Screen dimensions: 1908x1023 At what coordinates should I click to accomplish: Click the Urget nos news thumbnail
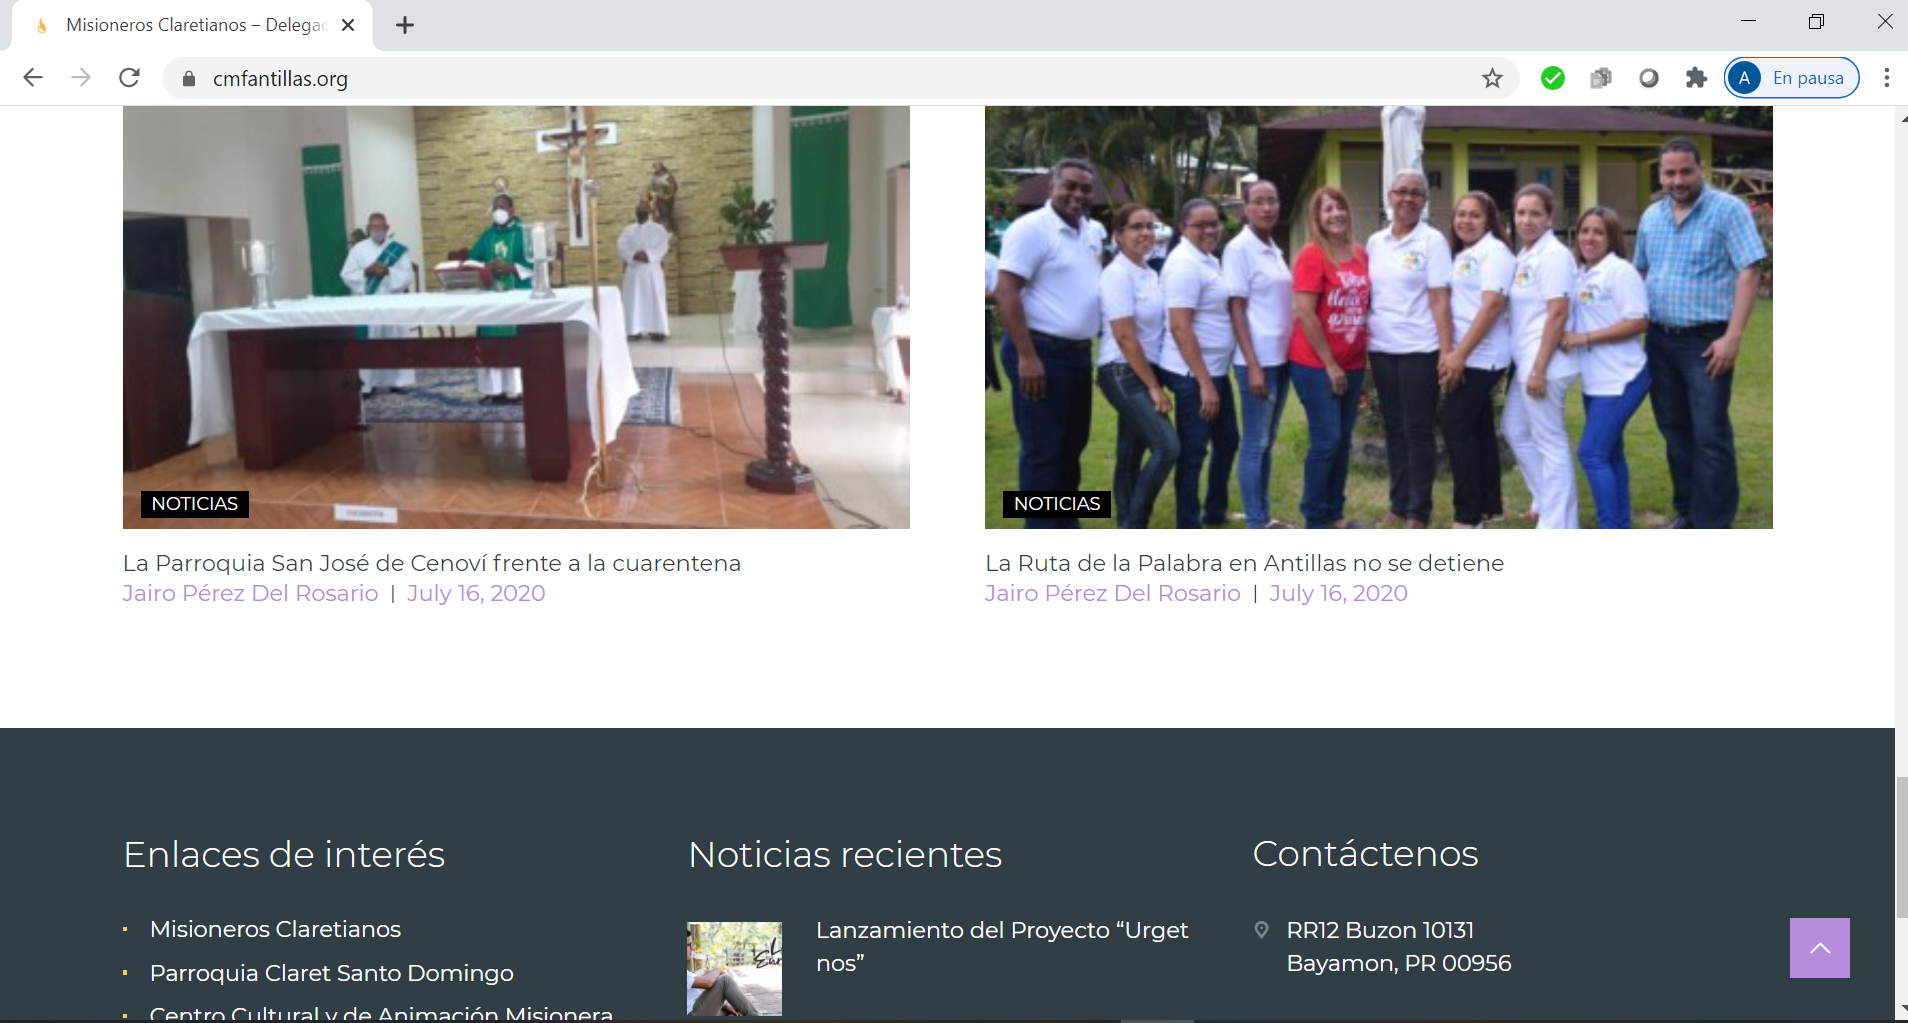point(734,969)
